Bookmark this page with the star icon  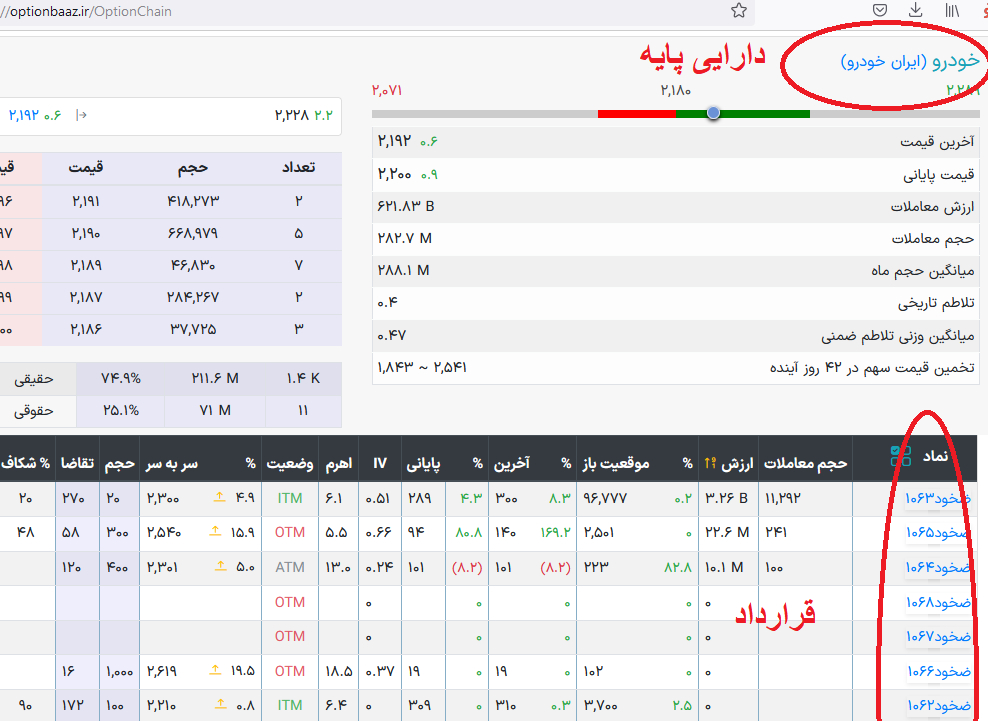click(738, 11)
